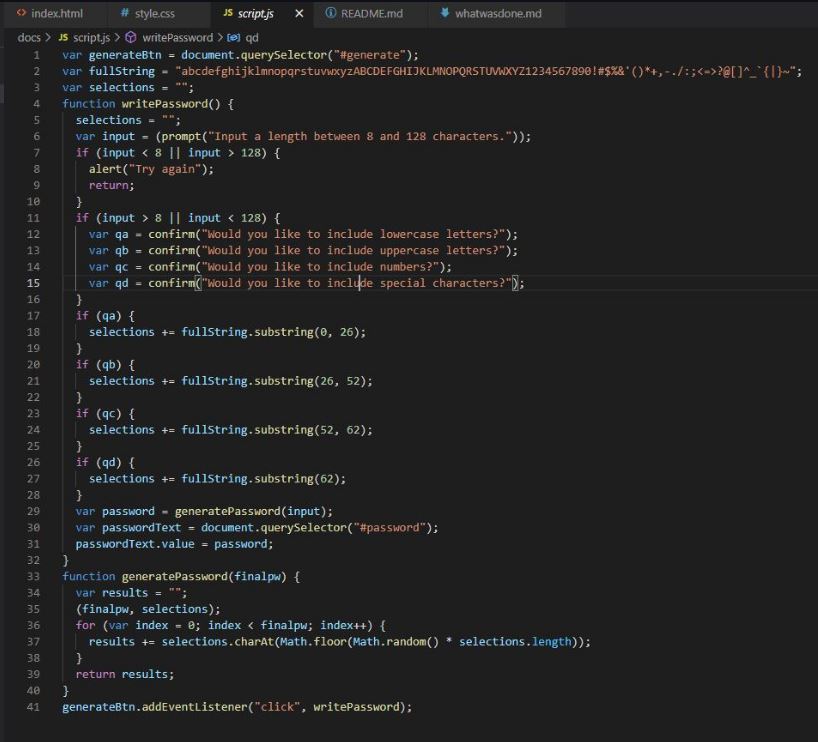Click the 'return;' statement on line 9
The height and width of the screenshot is (742, 818).
point(112,185)
